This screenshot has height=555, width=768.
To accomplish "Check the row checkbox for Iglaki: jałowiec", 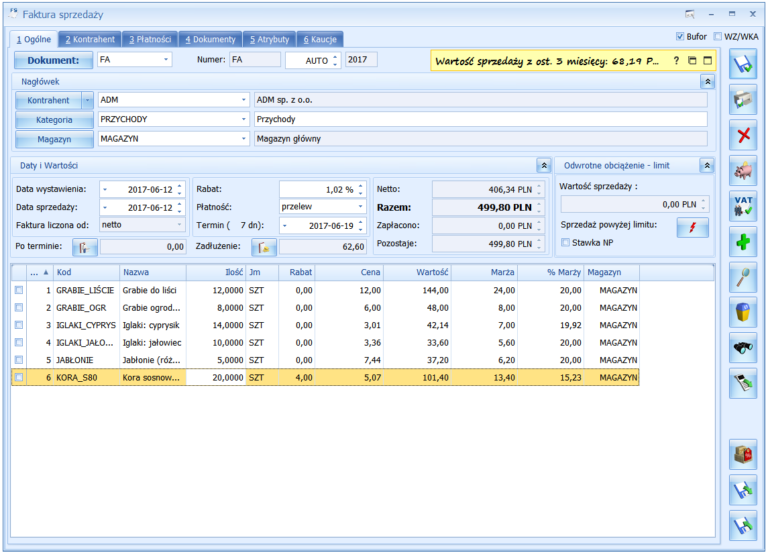I will (19, 342).
